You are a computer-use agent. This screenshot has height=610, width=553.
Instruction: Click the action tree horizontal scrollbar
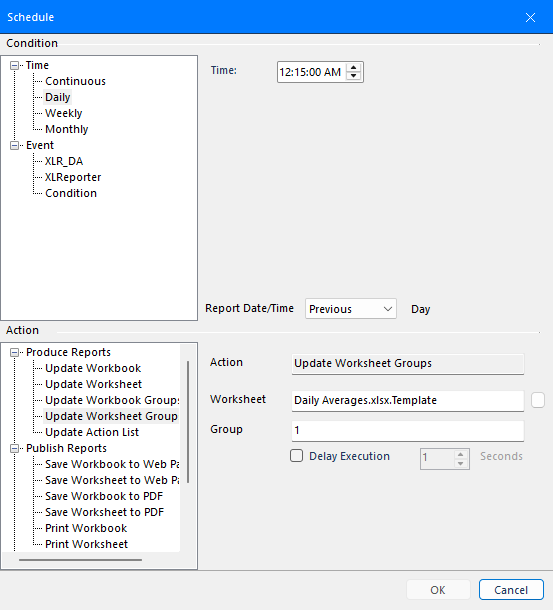[x=80, y=560]
